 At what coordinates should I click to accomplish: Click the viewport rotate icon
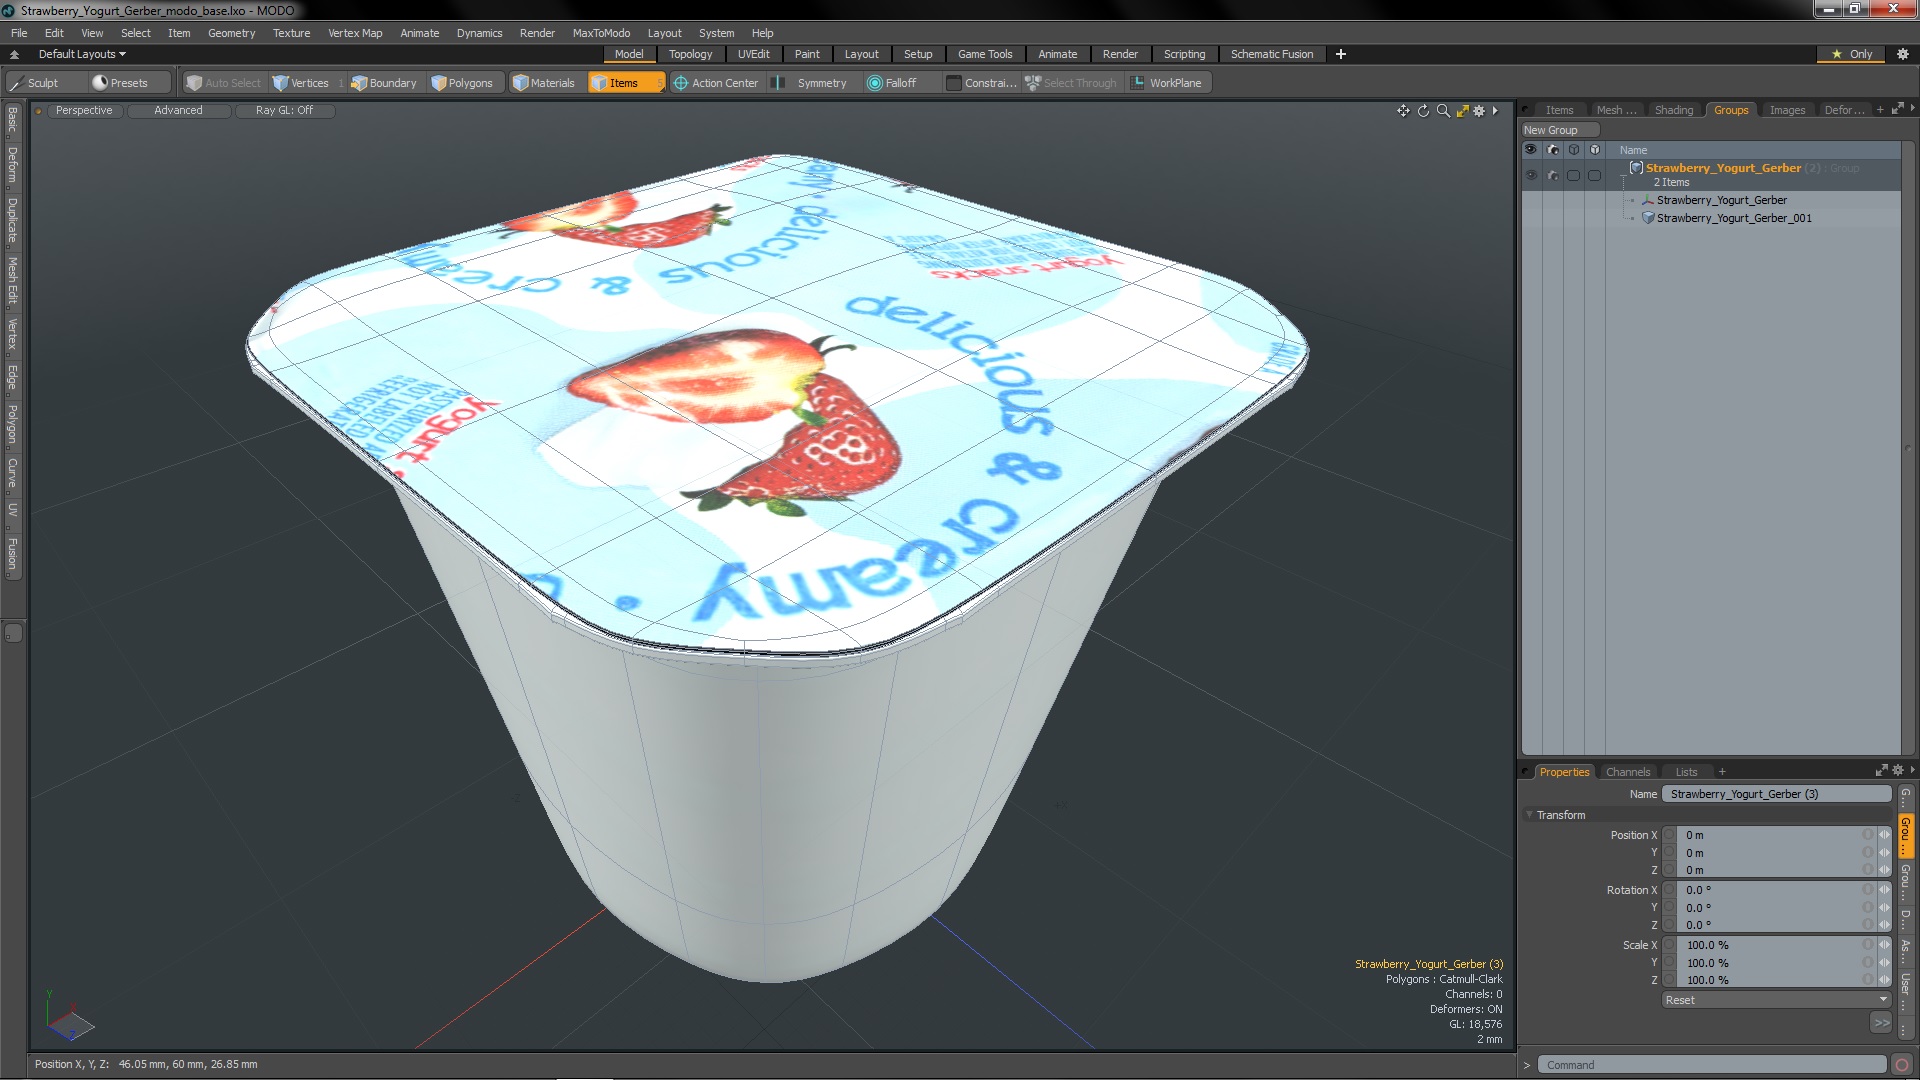pyautogui.click(x=1423, y=111)
